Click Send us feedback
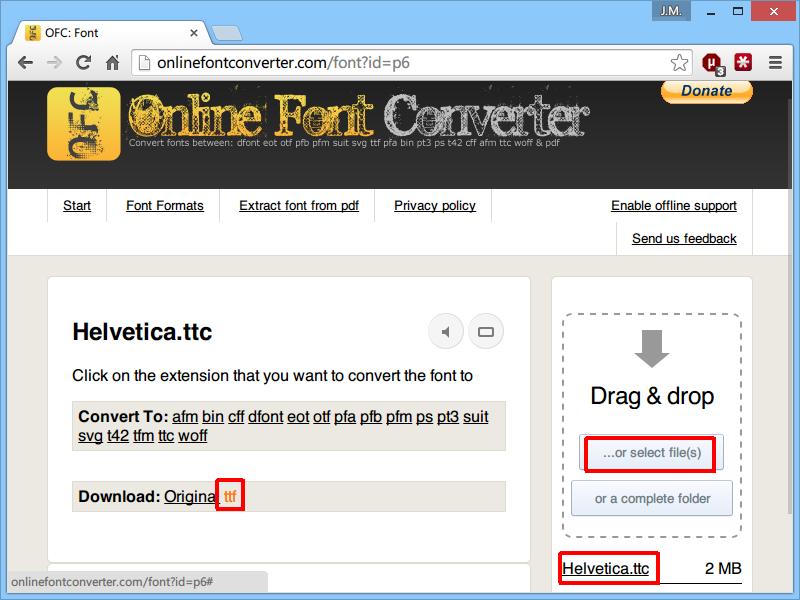800x600 pixels. click(x=684, y=238)
